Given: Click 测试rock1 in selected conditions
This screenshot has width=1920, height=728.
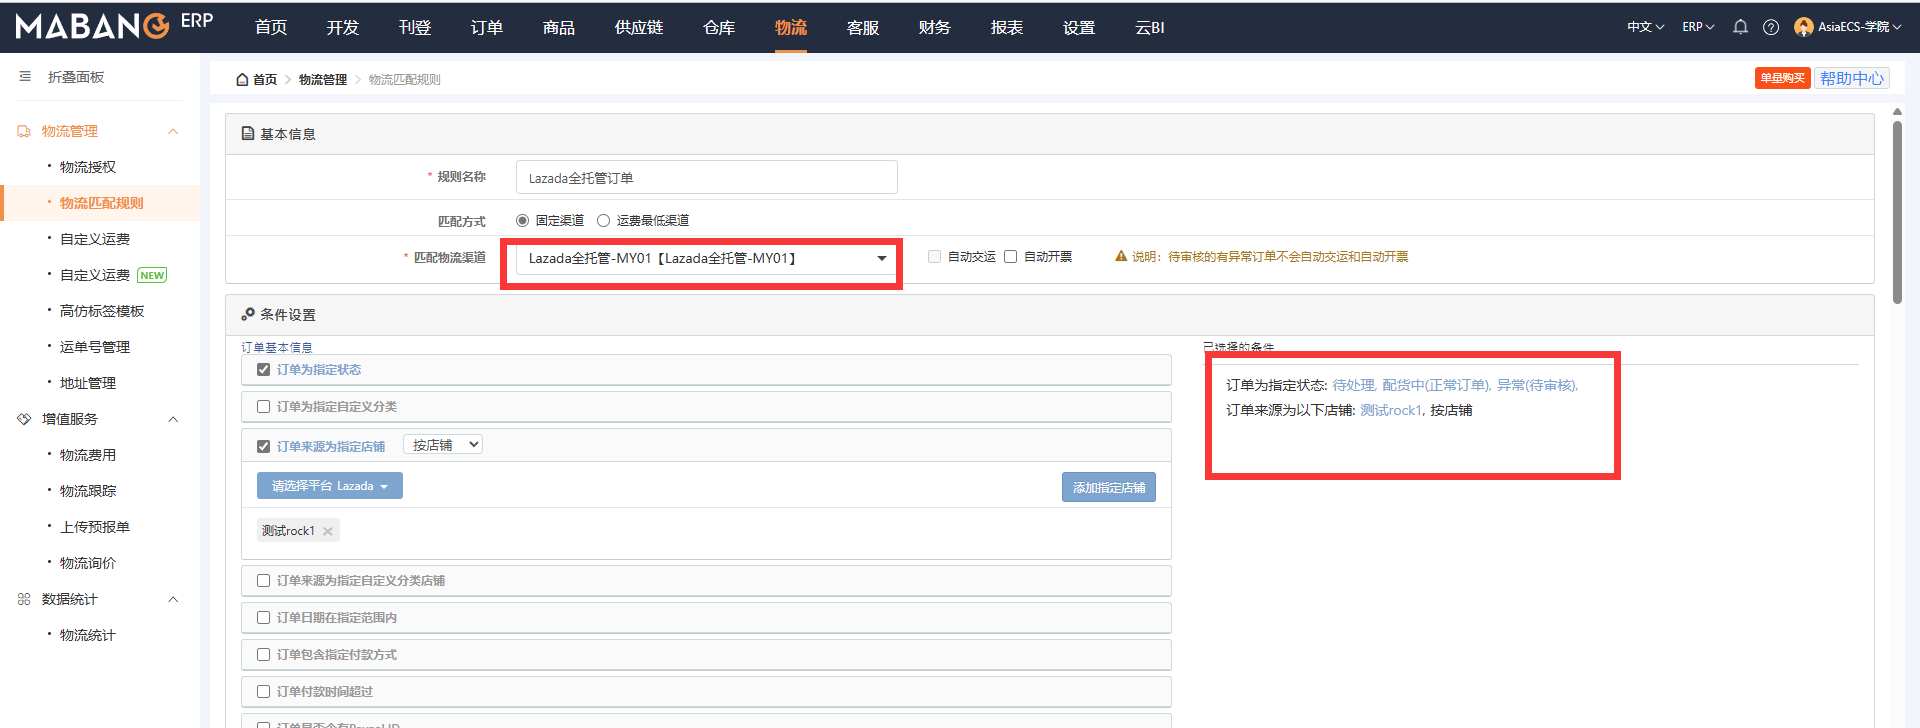Looking at the screenshot, I should pos(1390,410).
